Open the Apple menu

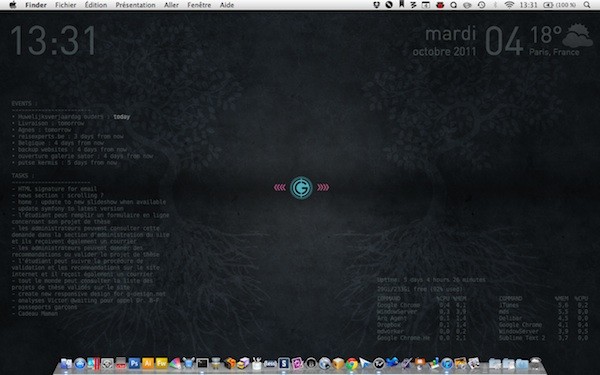pos(13,5)
